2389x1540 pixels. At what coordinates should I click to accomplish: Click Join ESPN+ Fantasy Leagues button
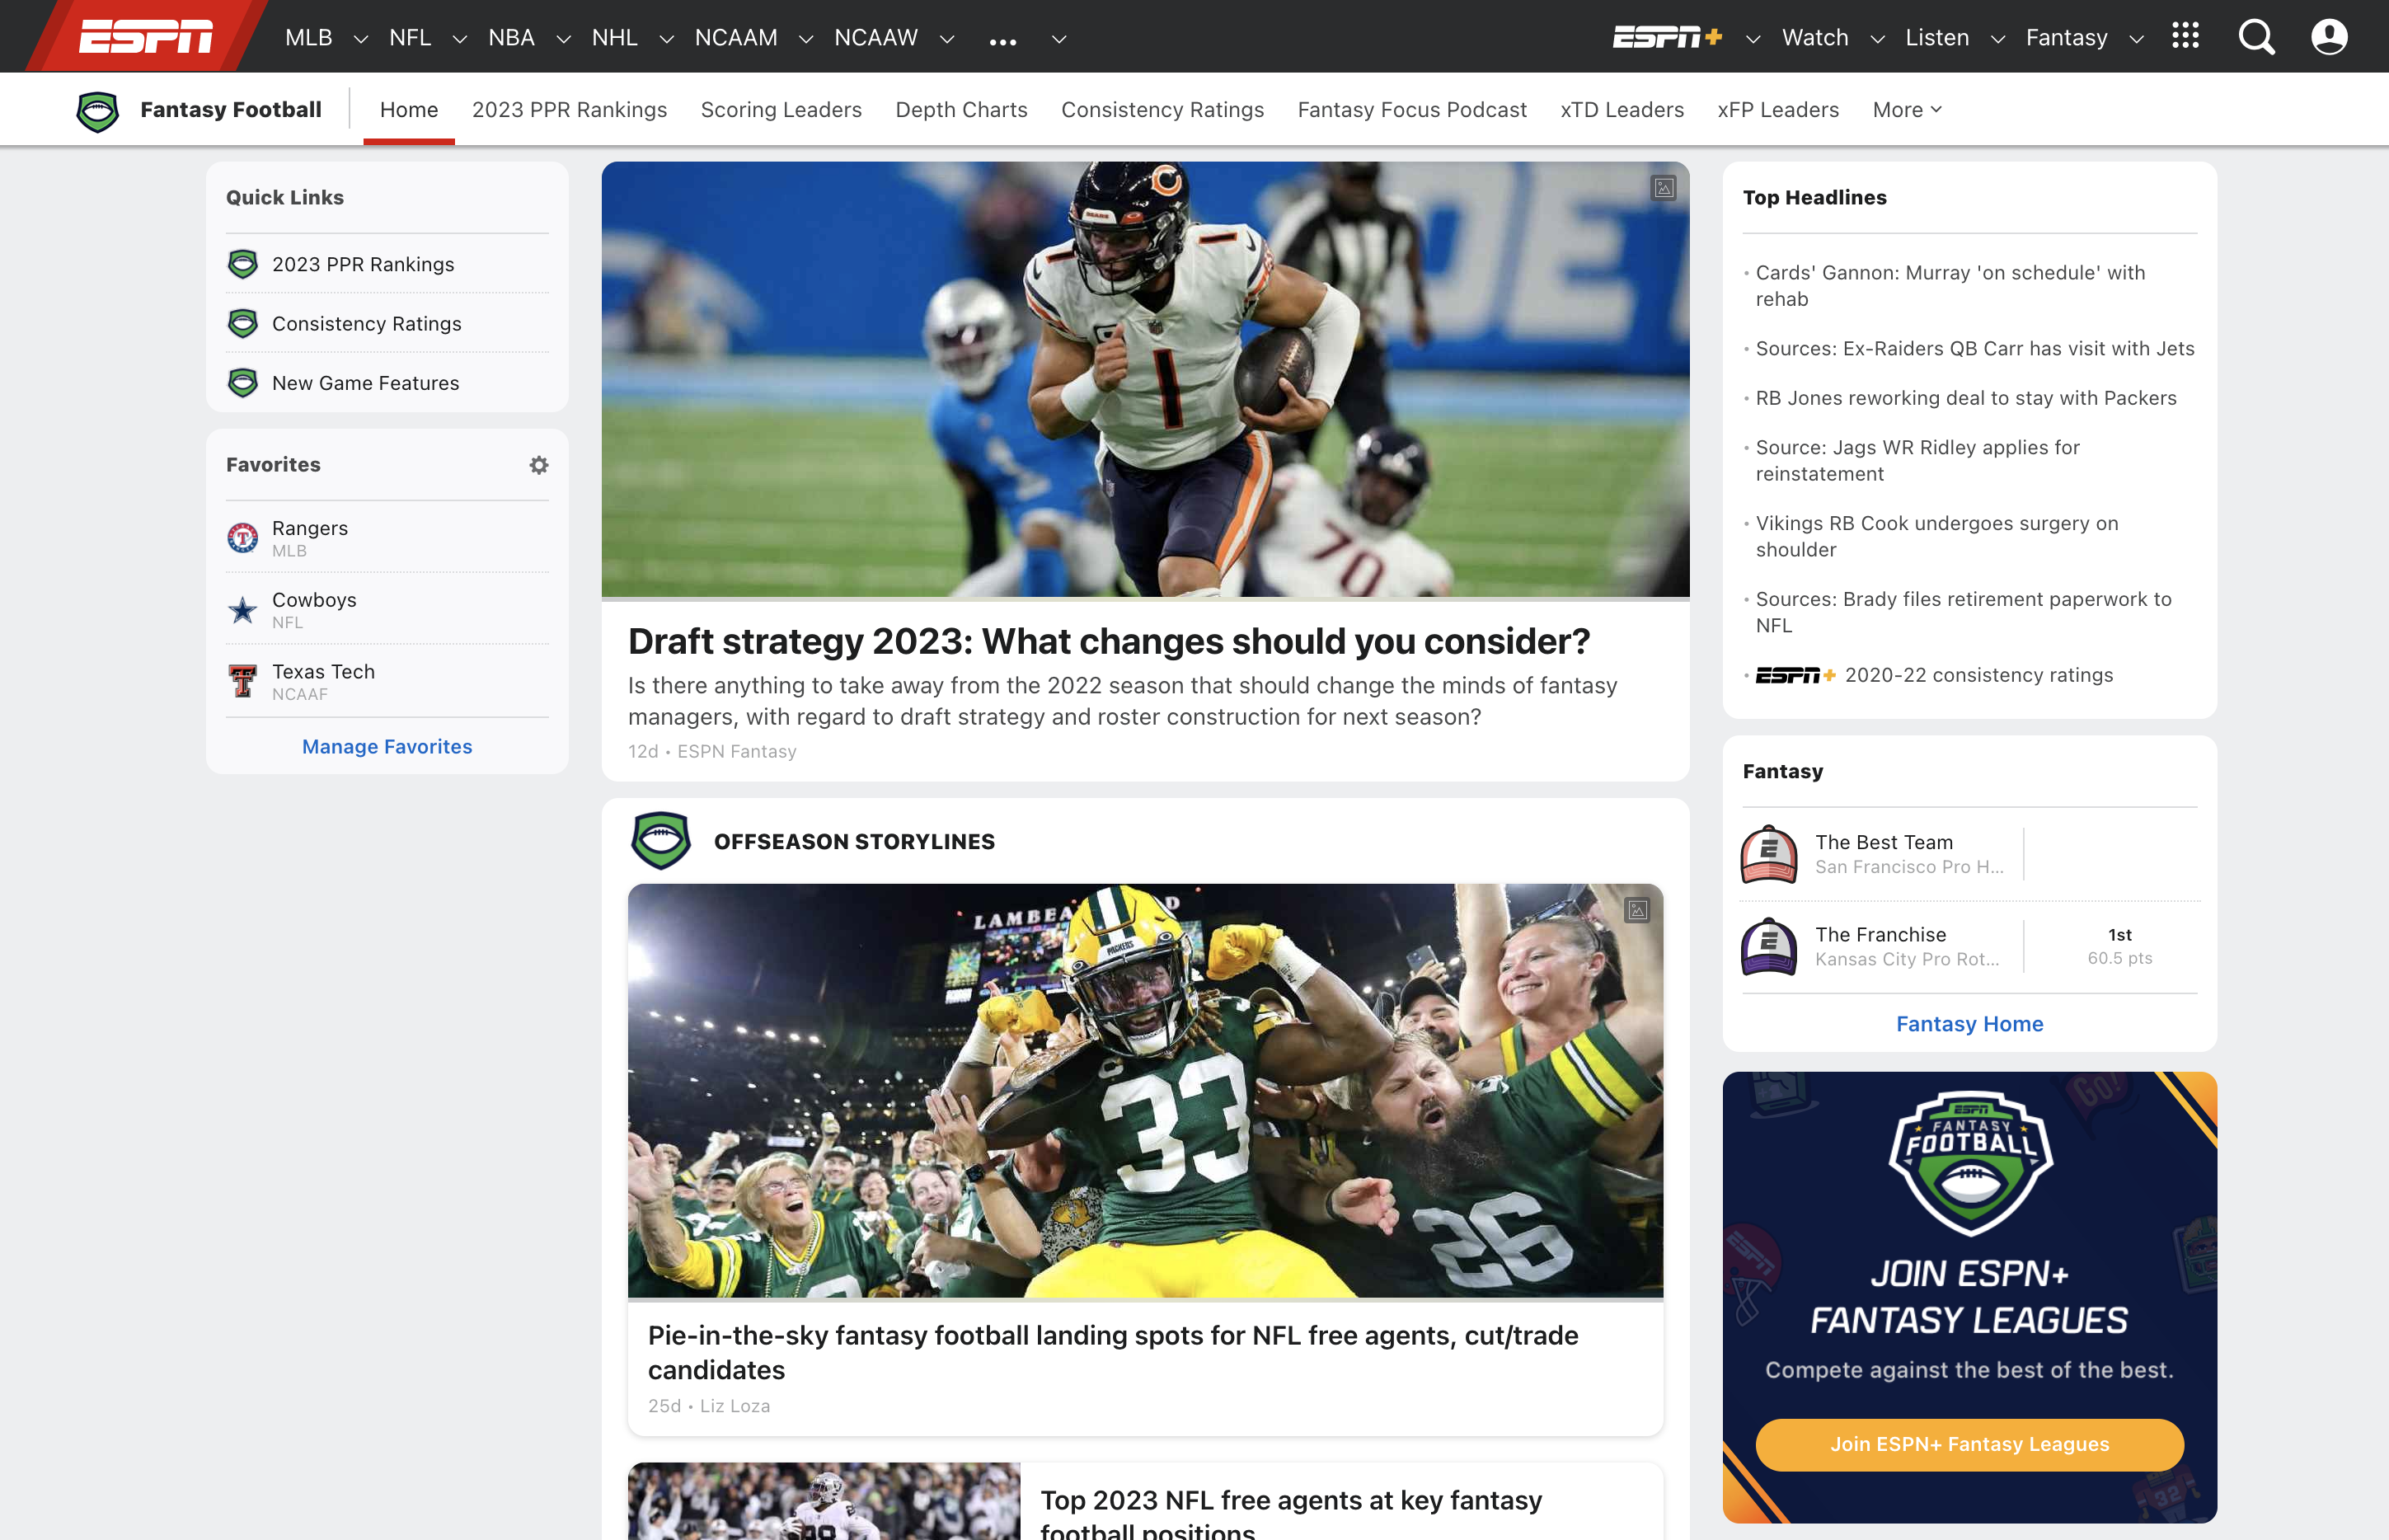pyautogui.click(x=1969, y=1444)
